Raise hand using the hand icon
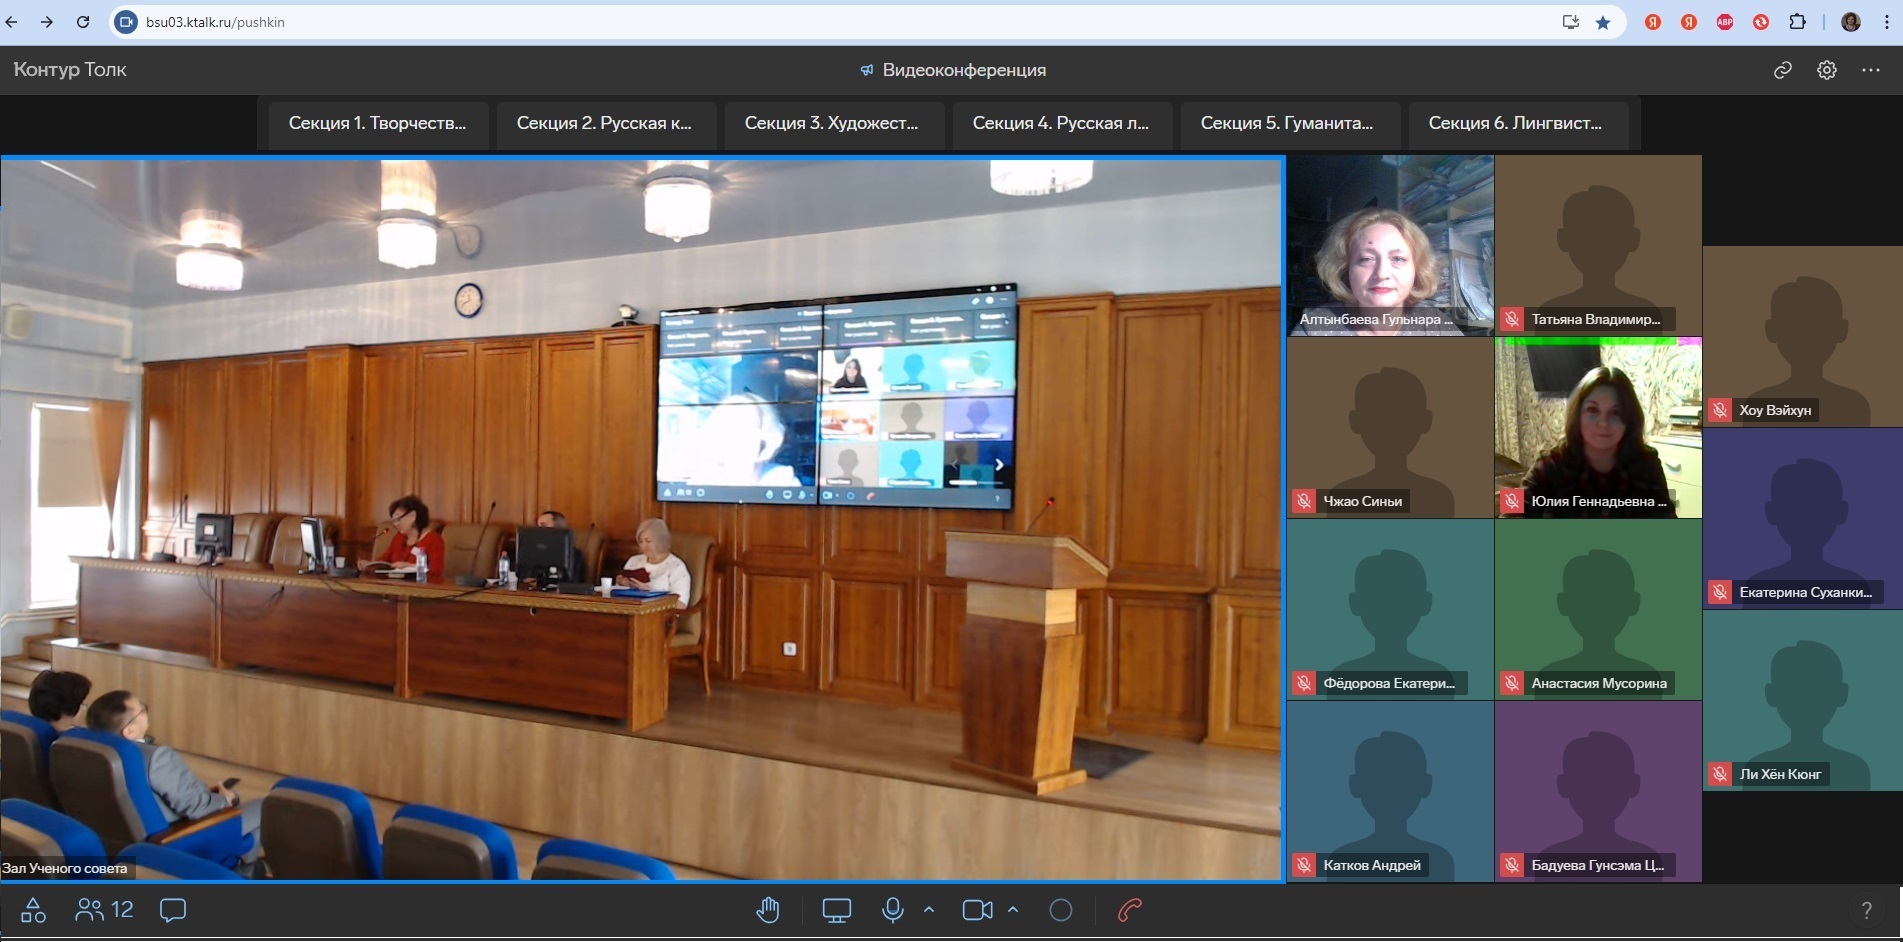Image resolution: width=1903 pixels, height=942 pixels. pos(768,910)
